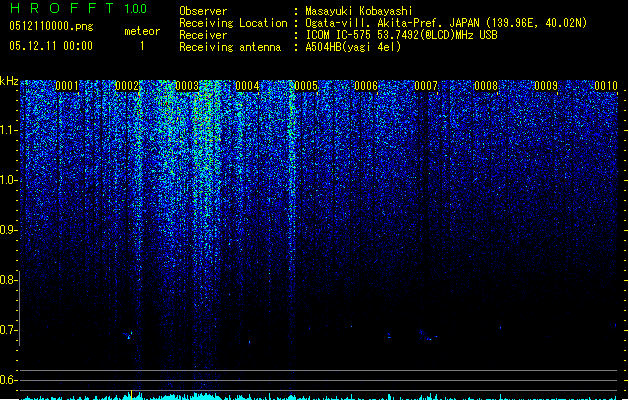The height and width of the screenshot is (400, 629).
Task: Click the cyan signal power graph at the bottom
Action: (319, 396)
